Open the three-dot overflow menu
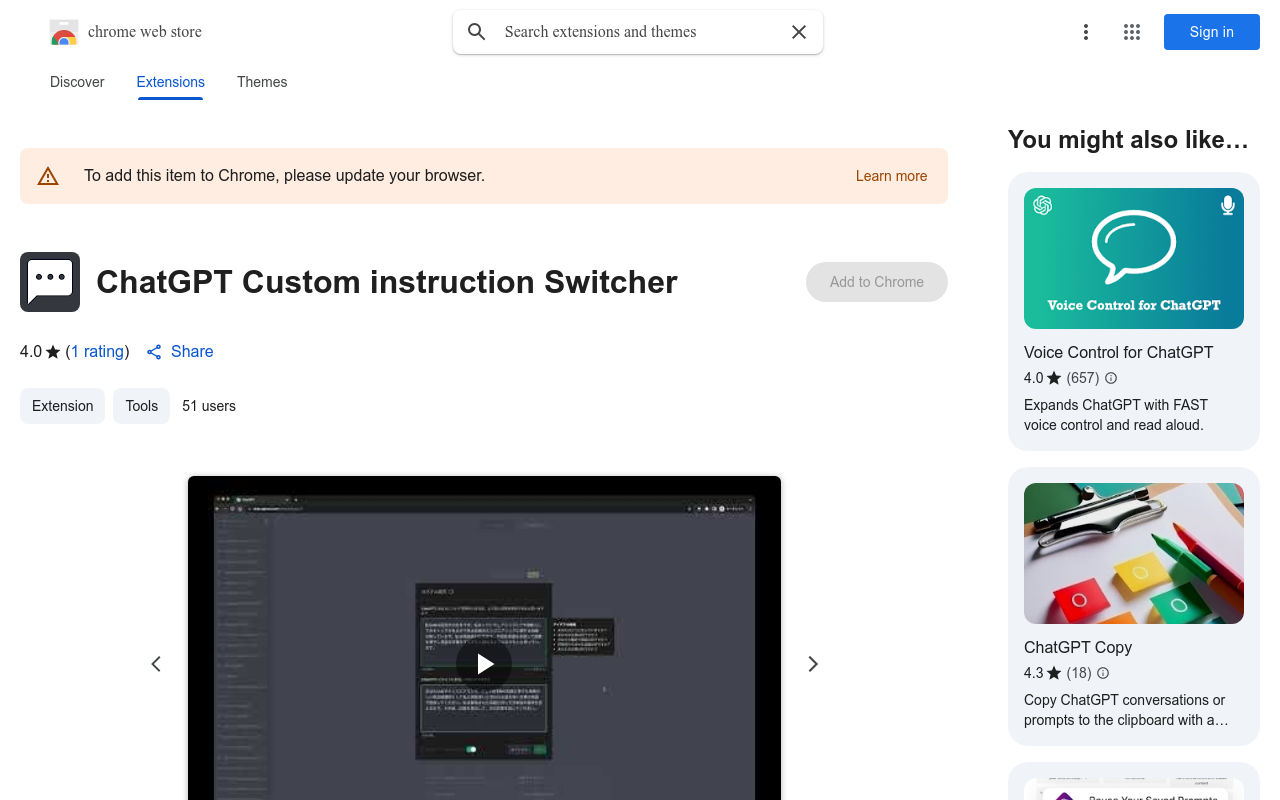The width and height of the screenshot is (1280, 800). (x=1086, y=32)
